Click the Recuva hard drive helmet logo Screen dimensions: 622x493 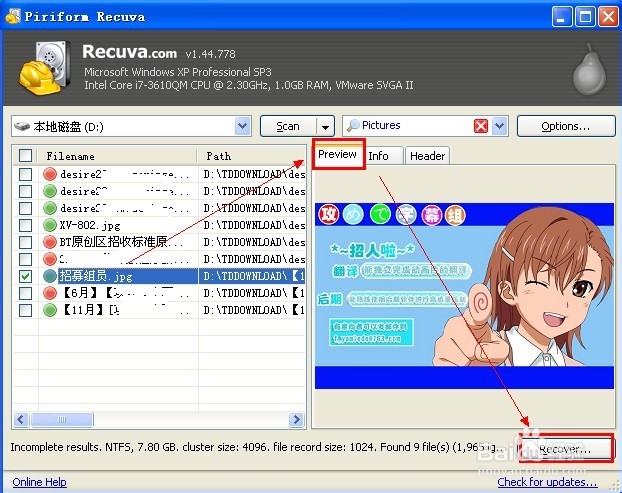[x=44, y=67]
